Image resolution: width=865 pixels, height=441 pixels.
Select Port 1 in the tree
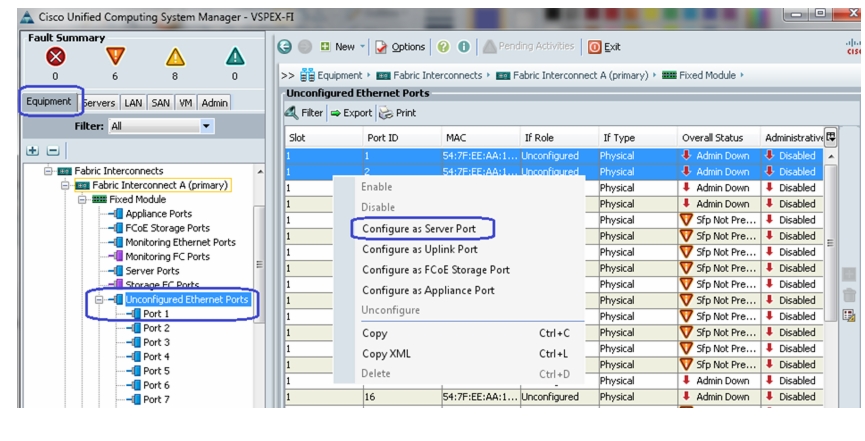(x=156, y=314)
